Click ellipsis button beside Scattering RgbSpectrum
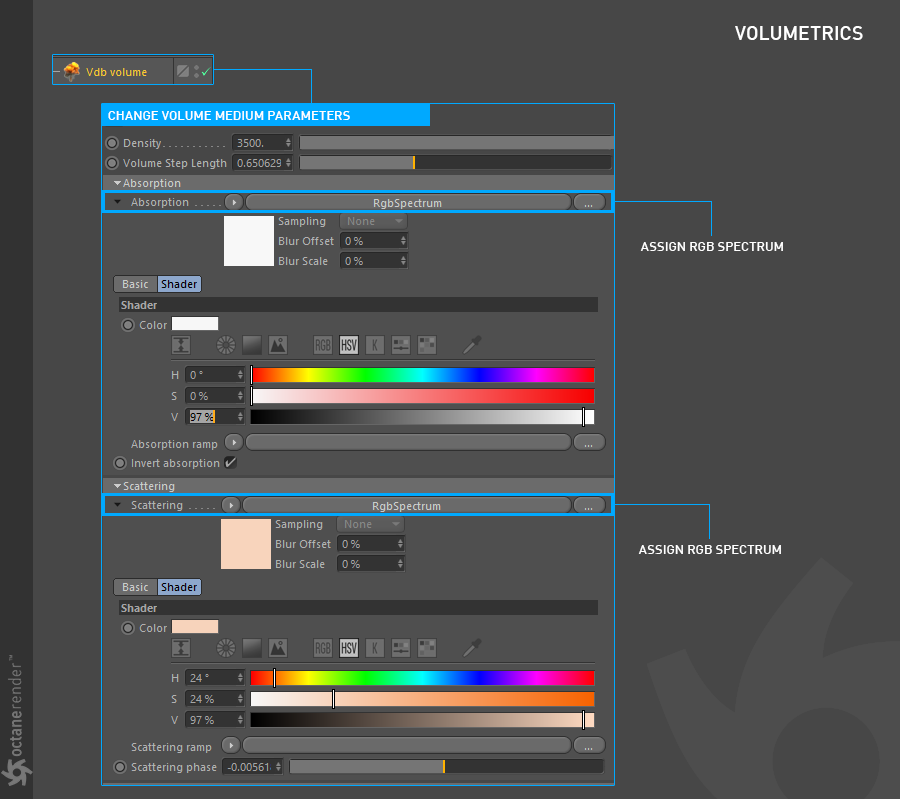Screen dimensions: 900x799 (589, 506)
